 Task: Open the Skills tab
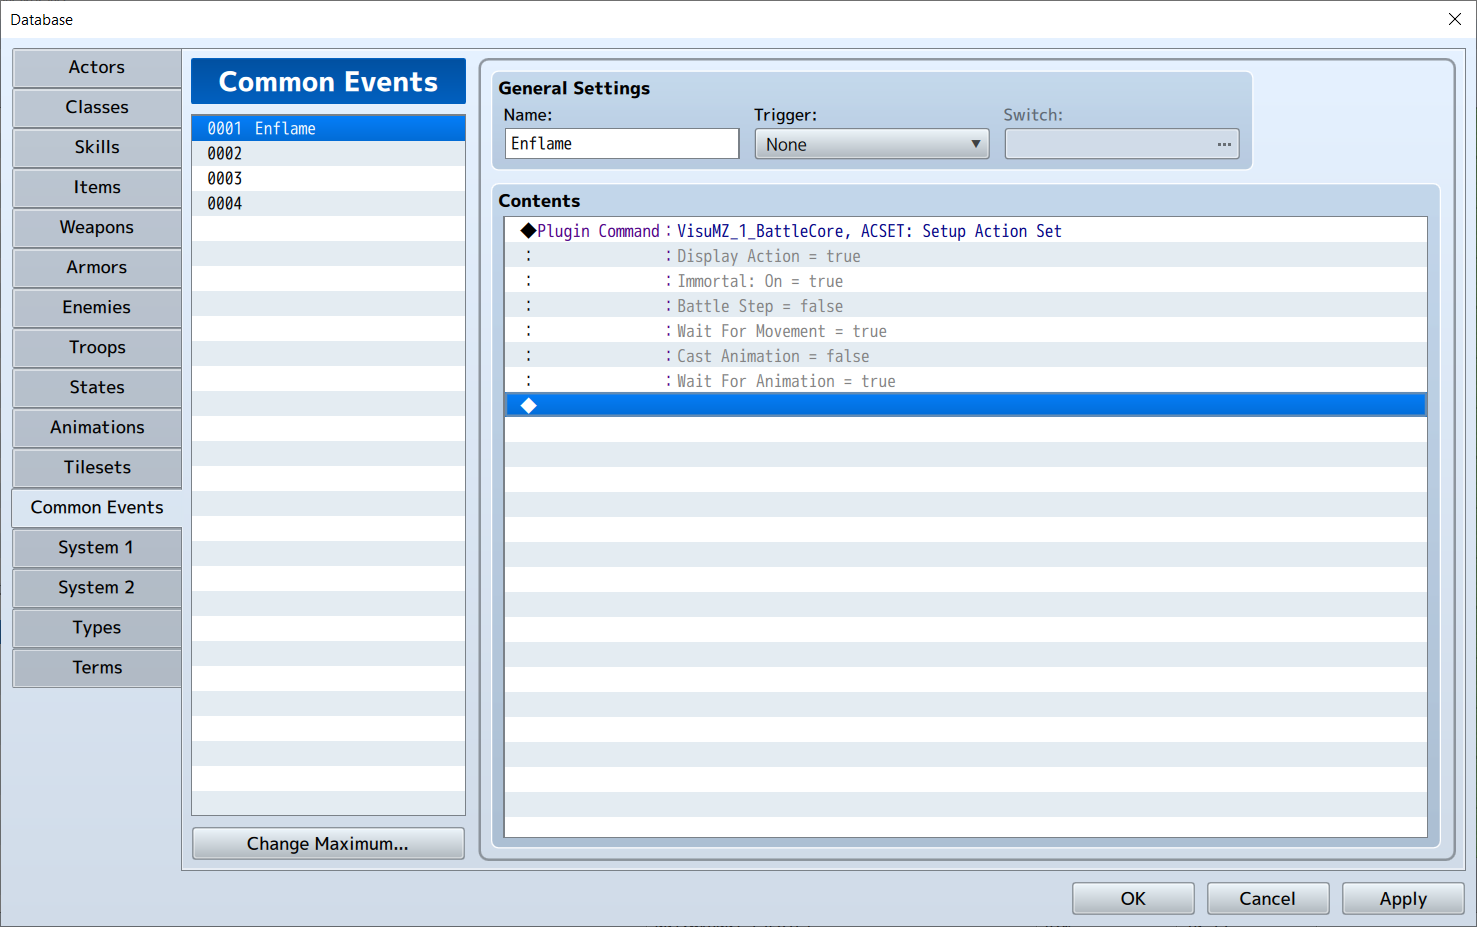point(97,148)
